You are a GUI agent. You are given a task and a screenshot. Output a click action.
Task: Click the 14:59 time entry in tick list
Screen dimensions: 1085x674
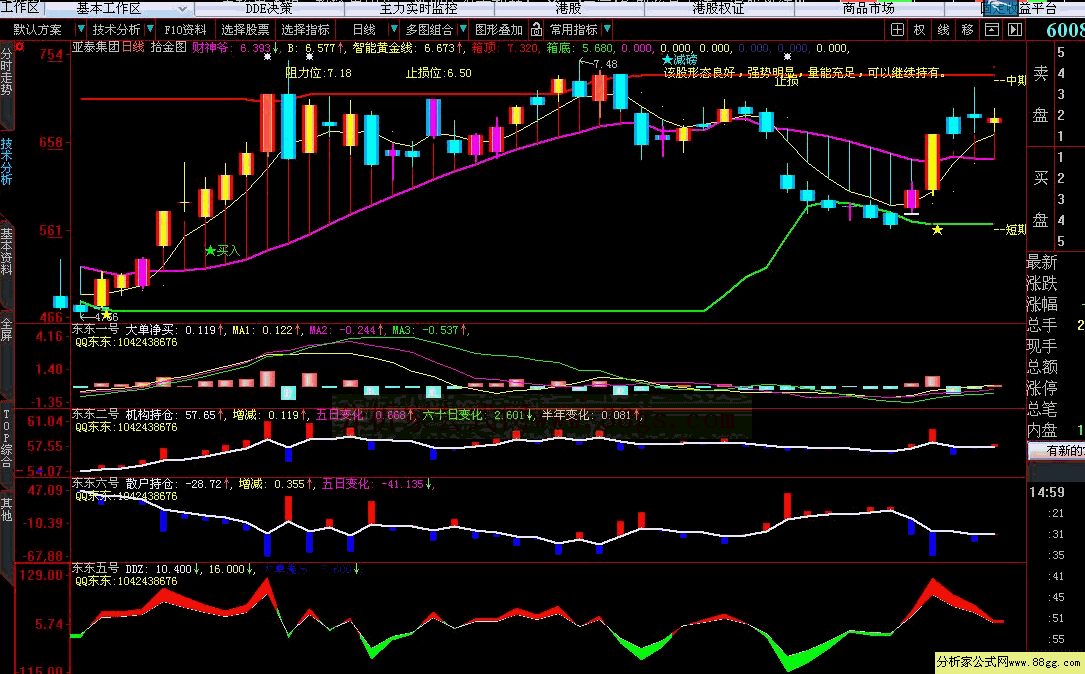click(x=1047, y=492)
